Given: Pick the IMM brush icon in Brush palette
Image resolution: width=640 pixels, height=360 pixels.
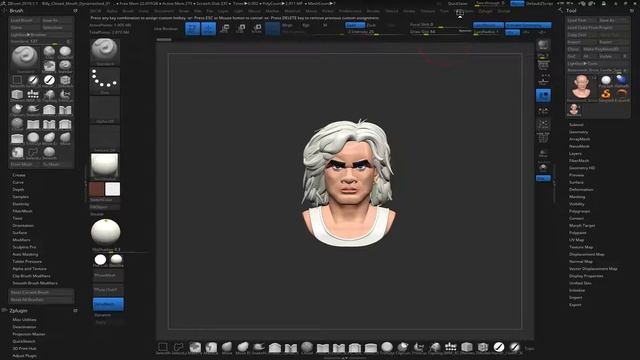Looking at the screenshot, I should [33, 95].
